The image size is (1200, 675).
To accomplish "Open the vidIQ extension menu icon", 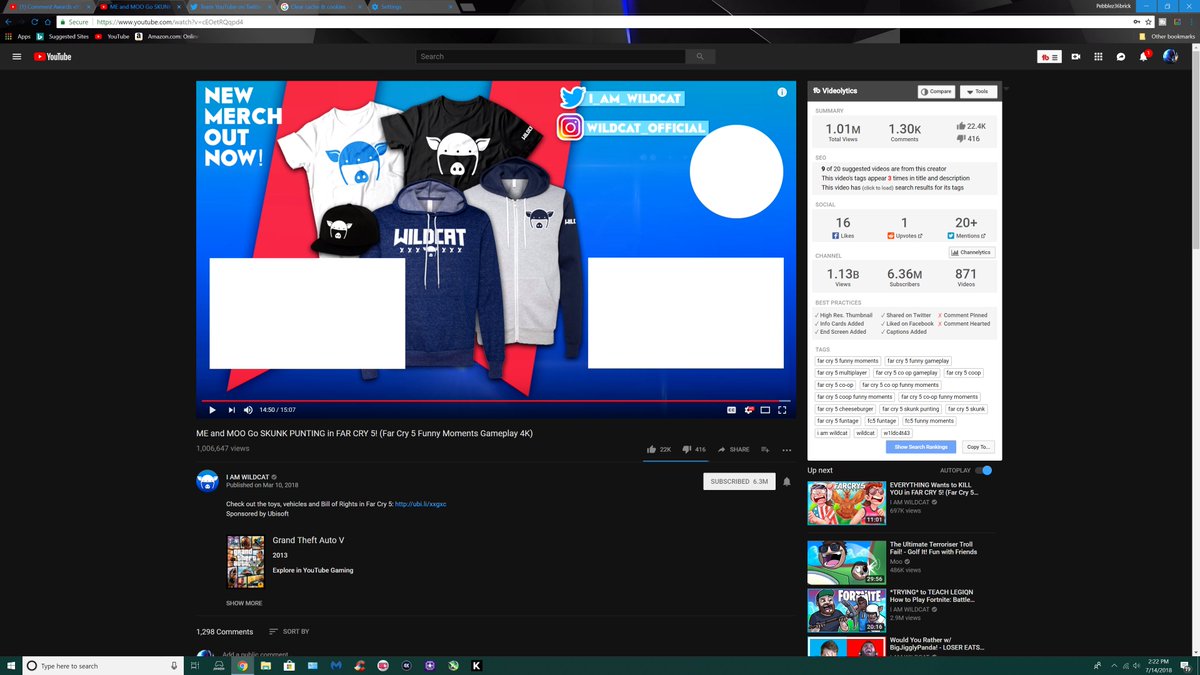I will tap(1049, 57).
